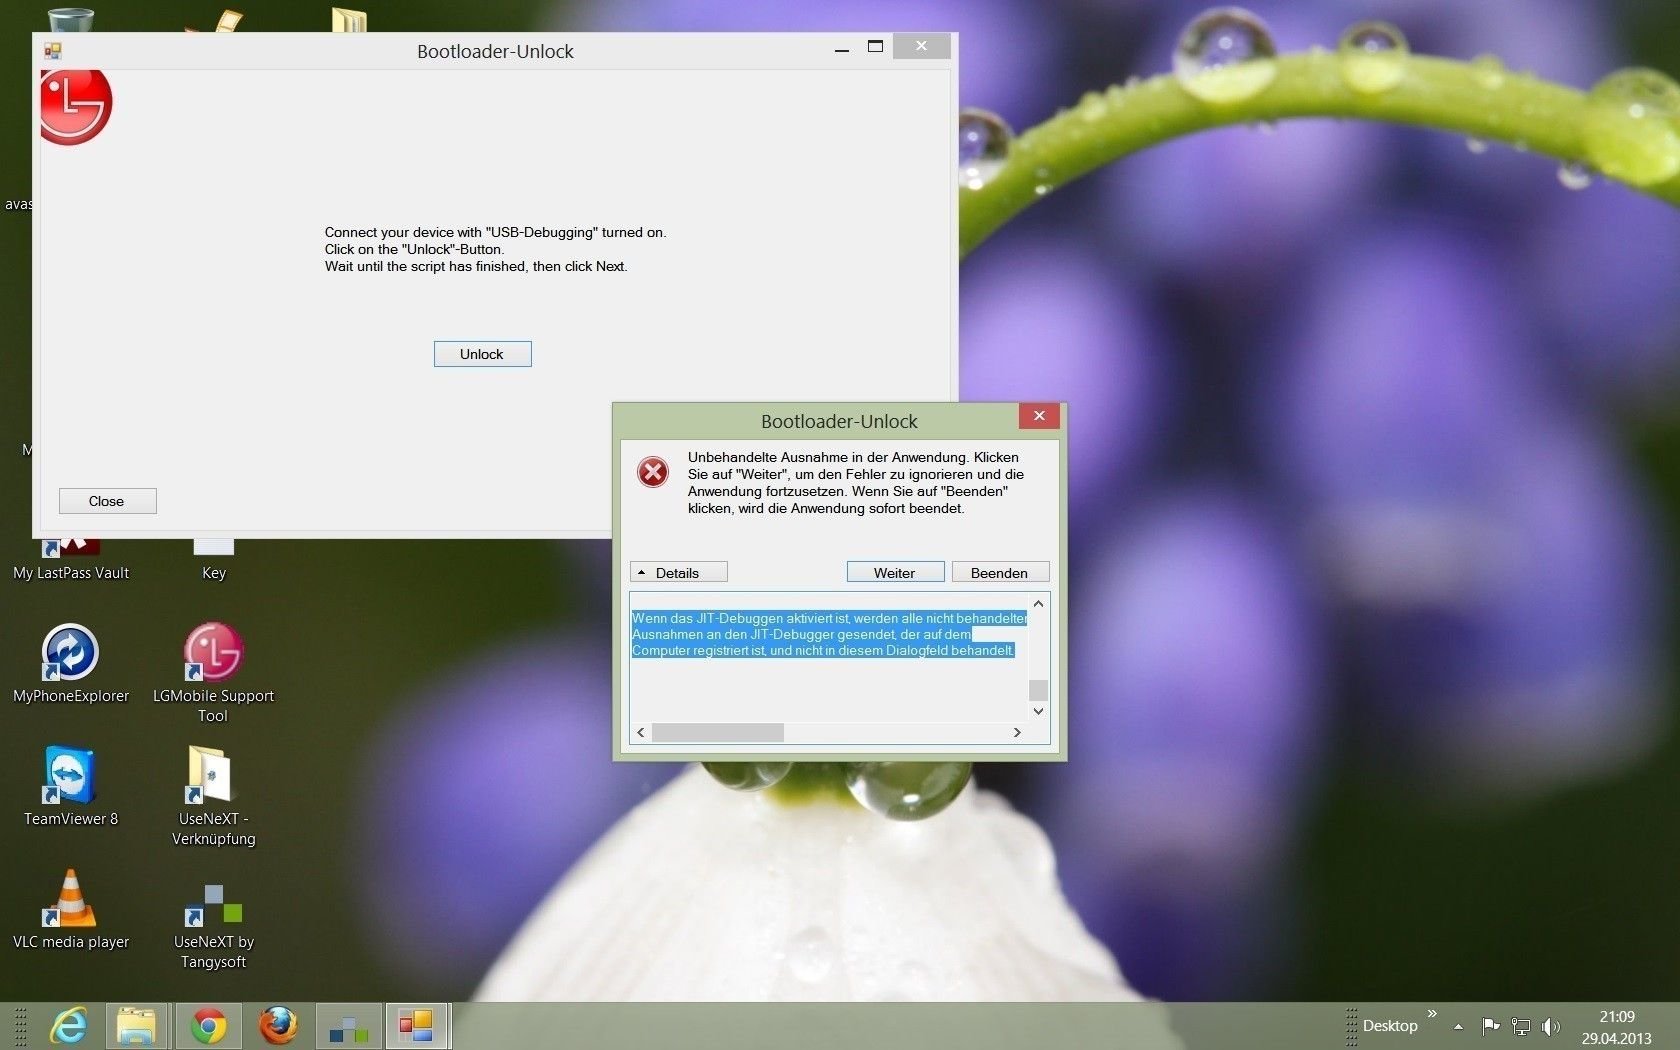This screenshot has height=1050, width=1680.
Task: Open the UseNeXT - Verknüpfung folder shortcut
Action: click(x=213, y=796)
